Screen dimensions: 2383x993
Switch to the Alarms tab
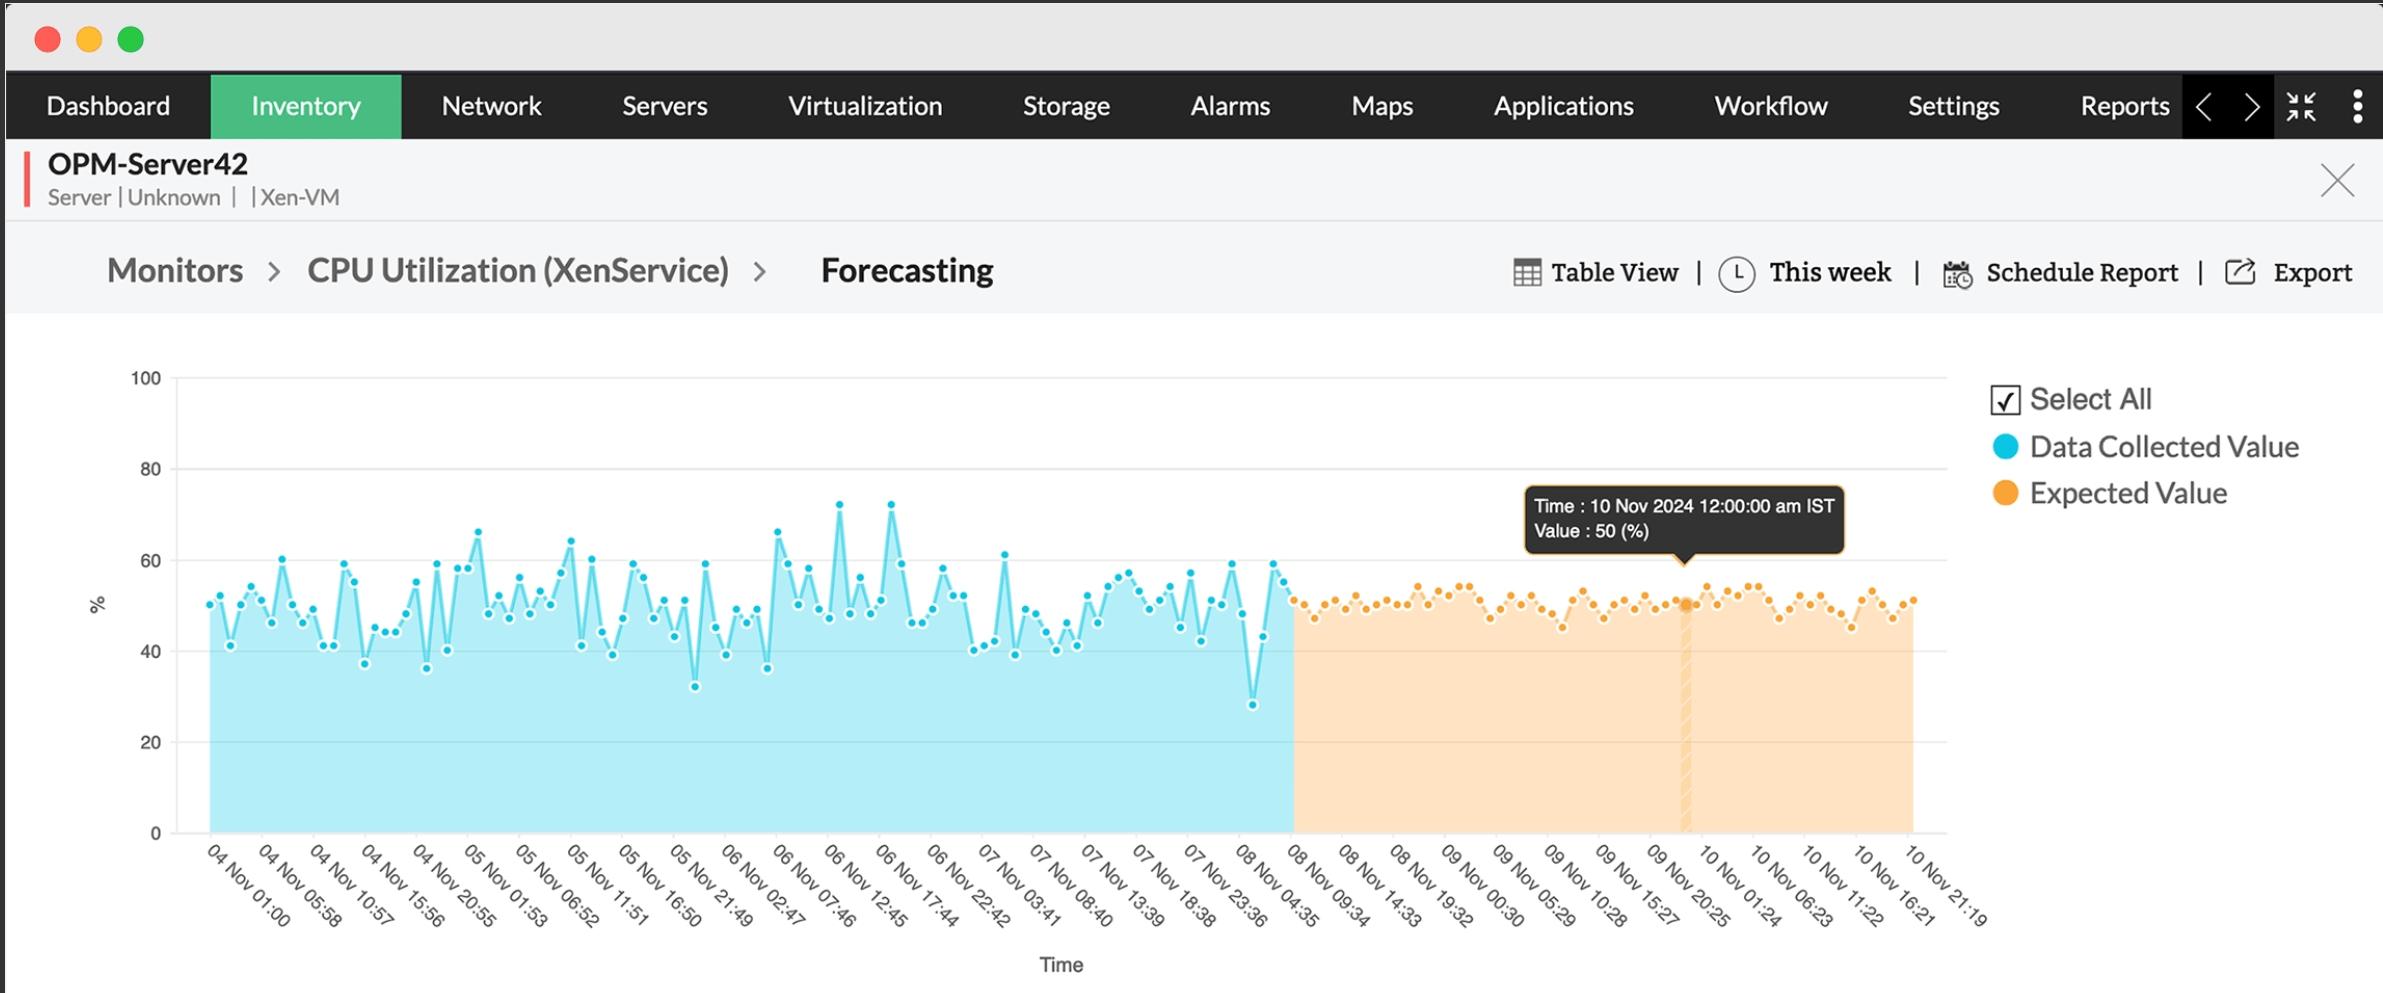pyautogui.click(x=1230, y=106)
